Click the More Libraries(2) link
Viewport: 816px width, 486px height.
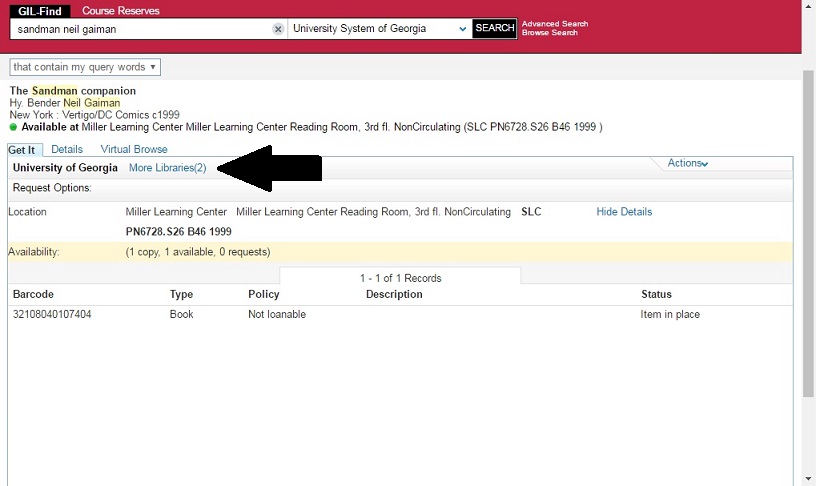pos(167,168)
